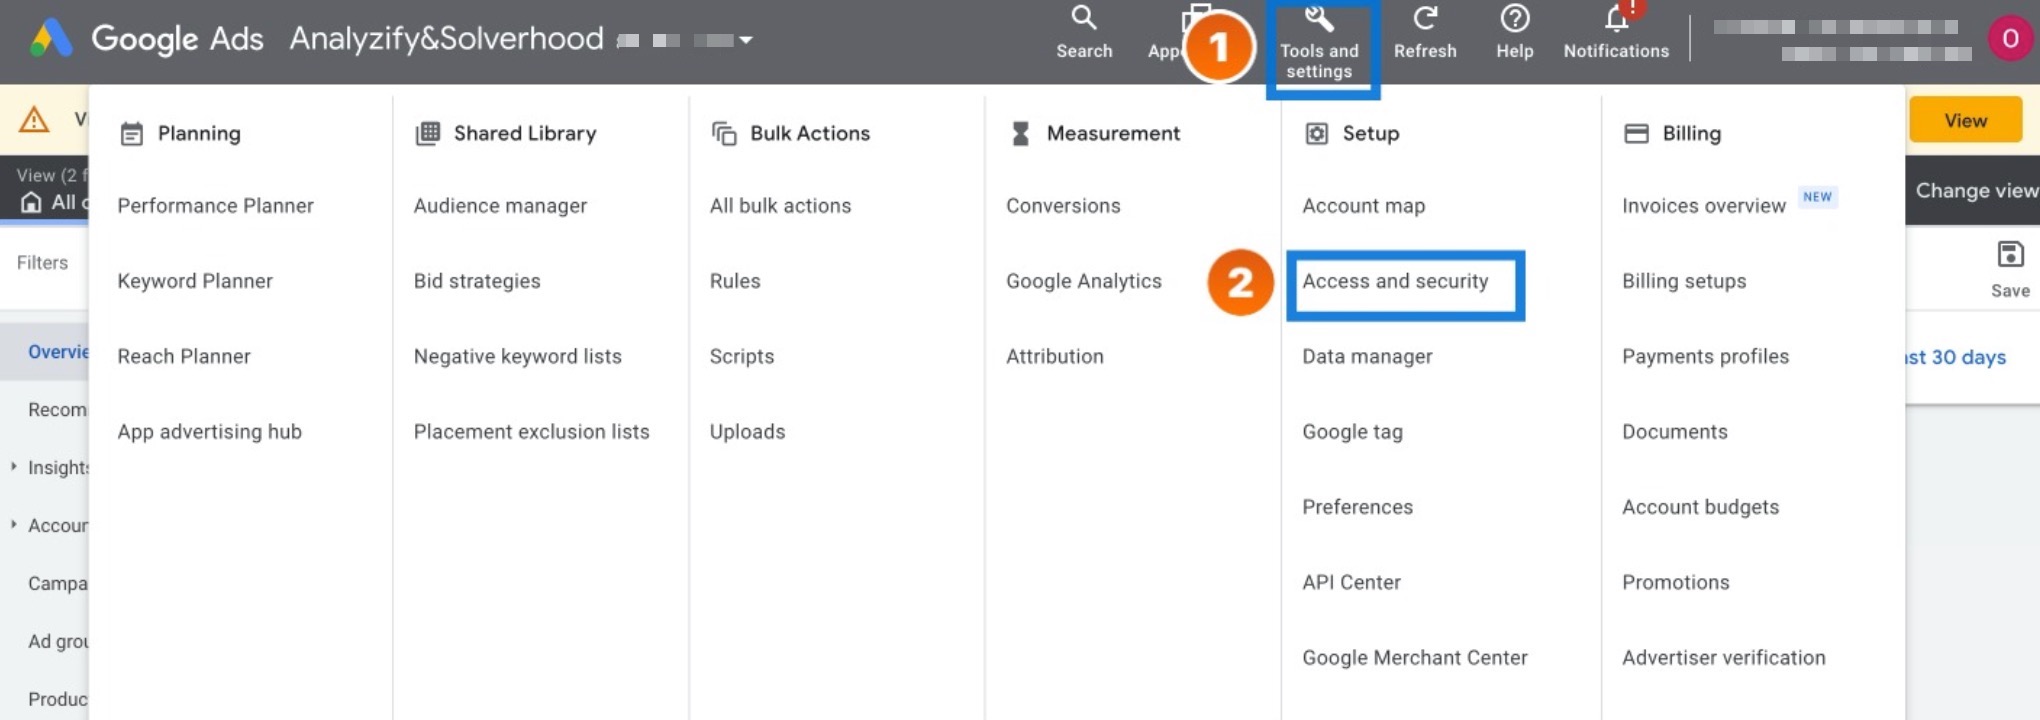
Task: Open Invoices overview
Action: 1703,206
